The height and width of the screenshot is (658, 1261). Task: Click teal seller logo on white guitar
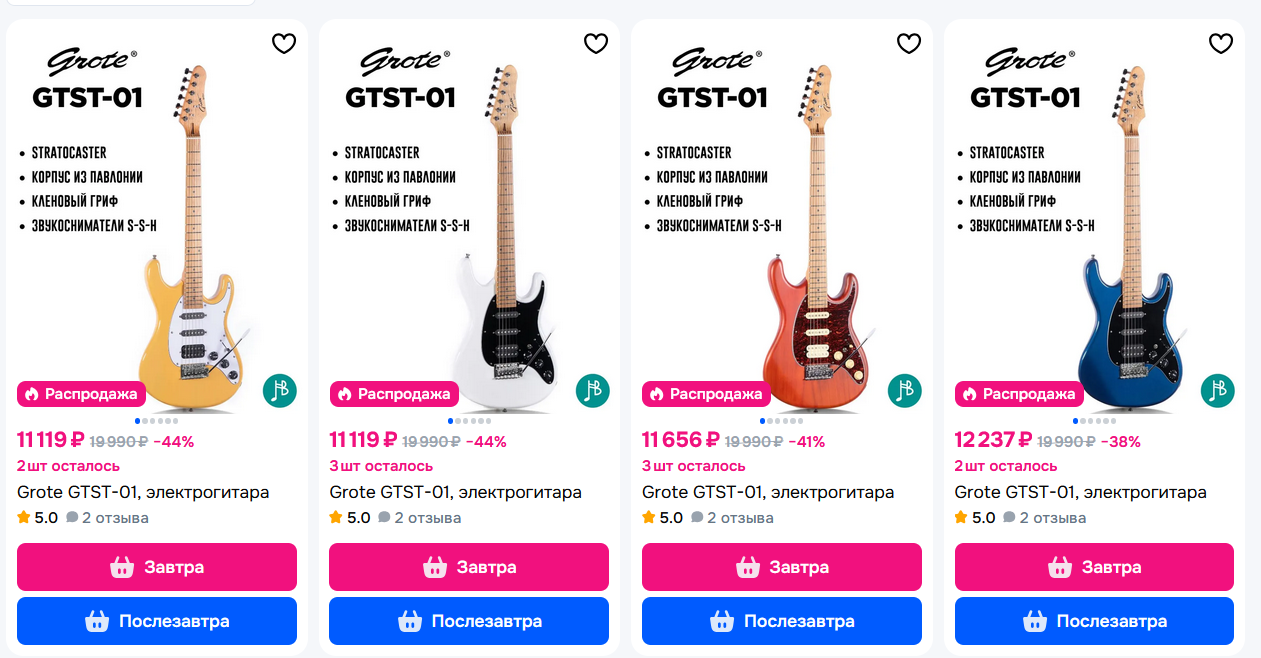593,391
